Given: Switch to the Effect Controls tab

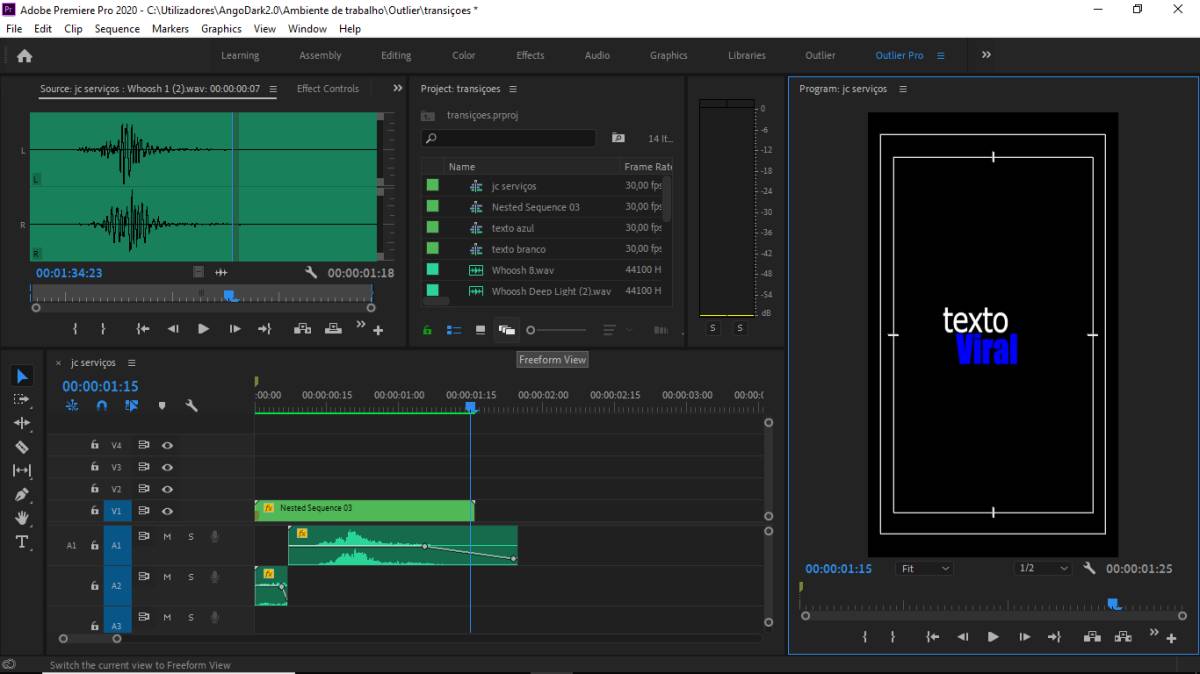Looking at the screenshot, I should (x=328, y=89).
